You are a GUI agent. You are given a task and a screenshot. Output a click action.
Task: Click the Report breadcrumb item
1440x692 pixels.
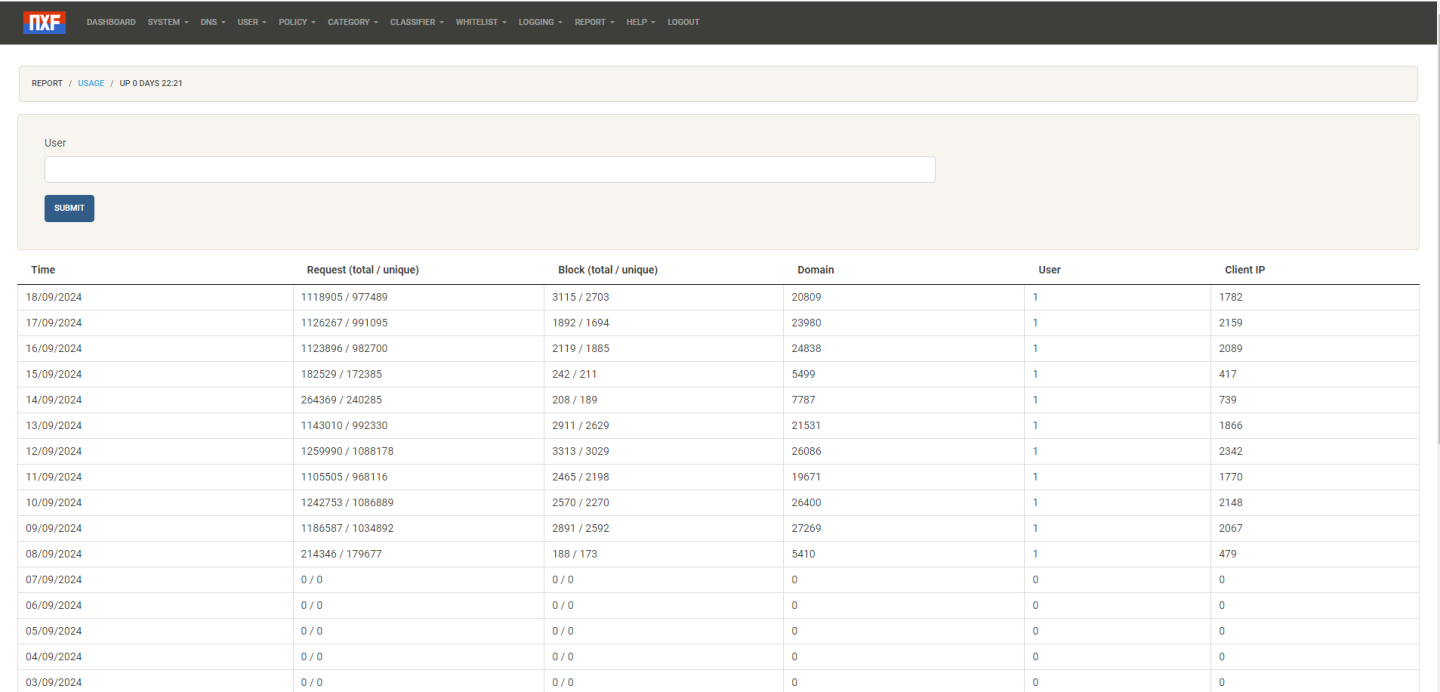47,83
